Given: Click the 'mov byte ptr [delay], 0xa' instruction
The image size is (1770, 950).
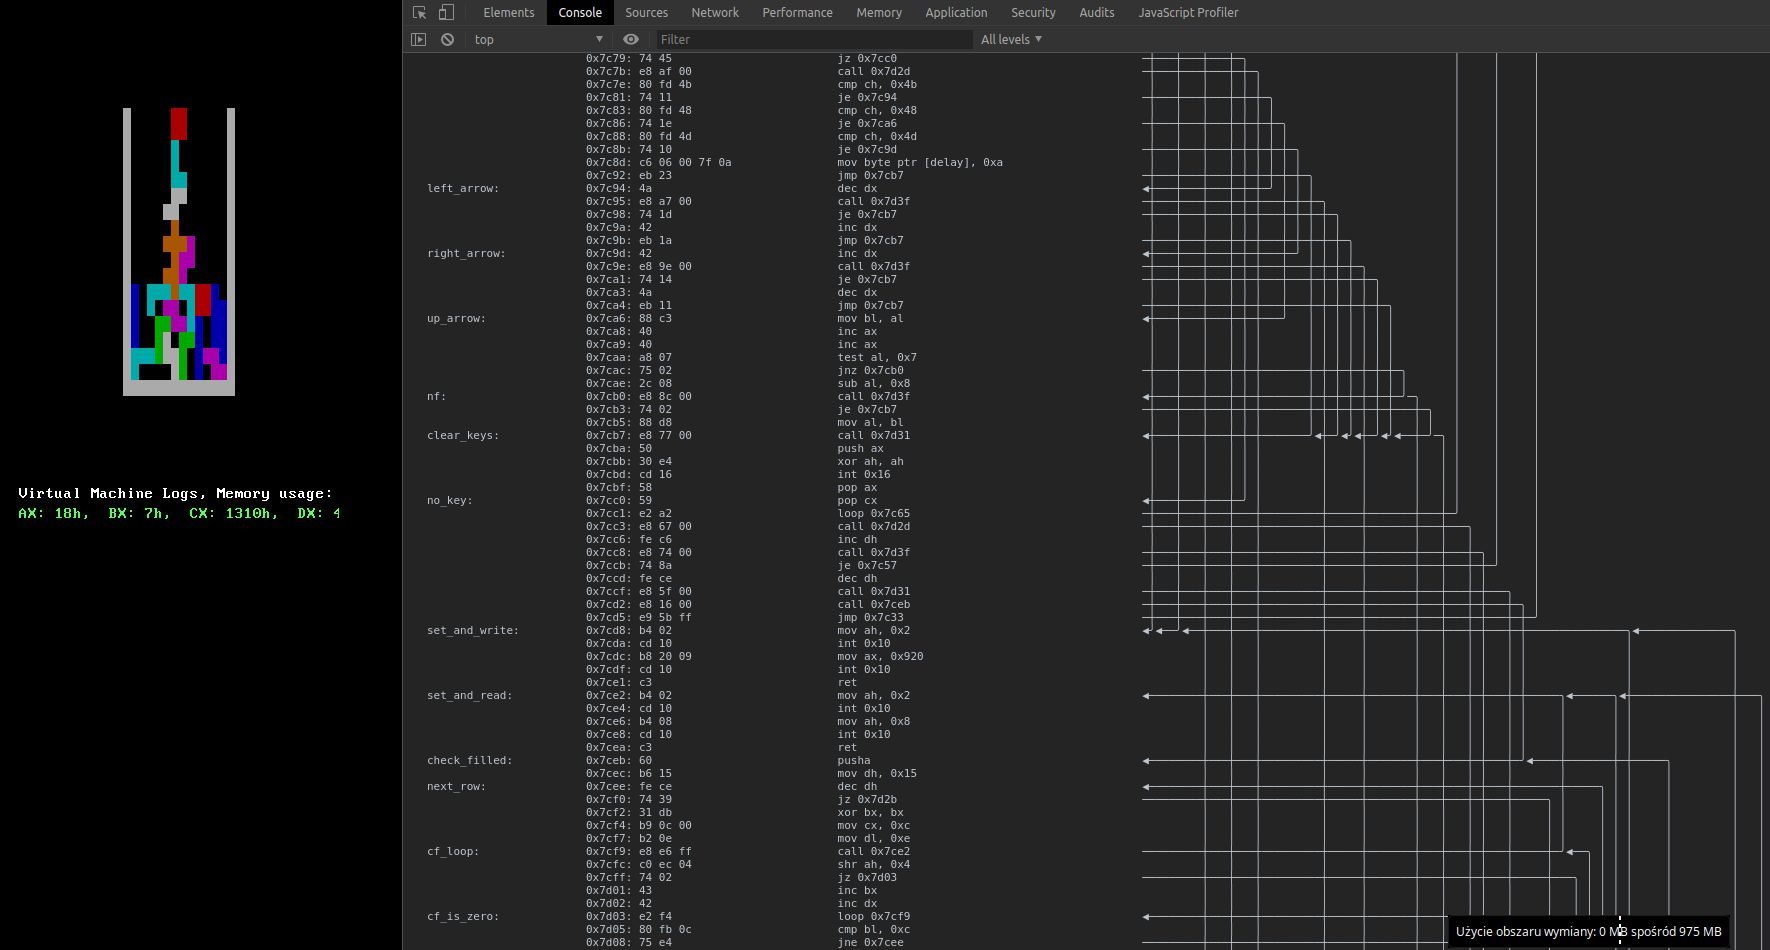Looking at the screenshot, I should point(920,163).
